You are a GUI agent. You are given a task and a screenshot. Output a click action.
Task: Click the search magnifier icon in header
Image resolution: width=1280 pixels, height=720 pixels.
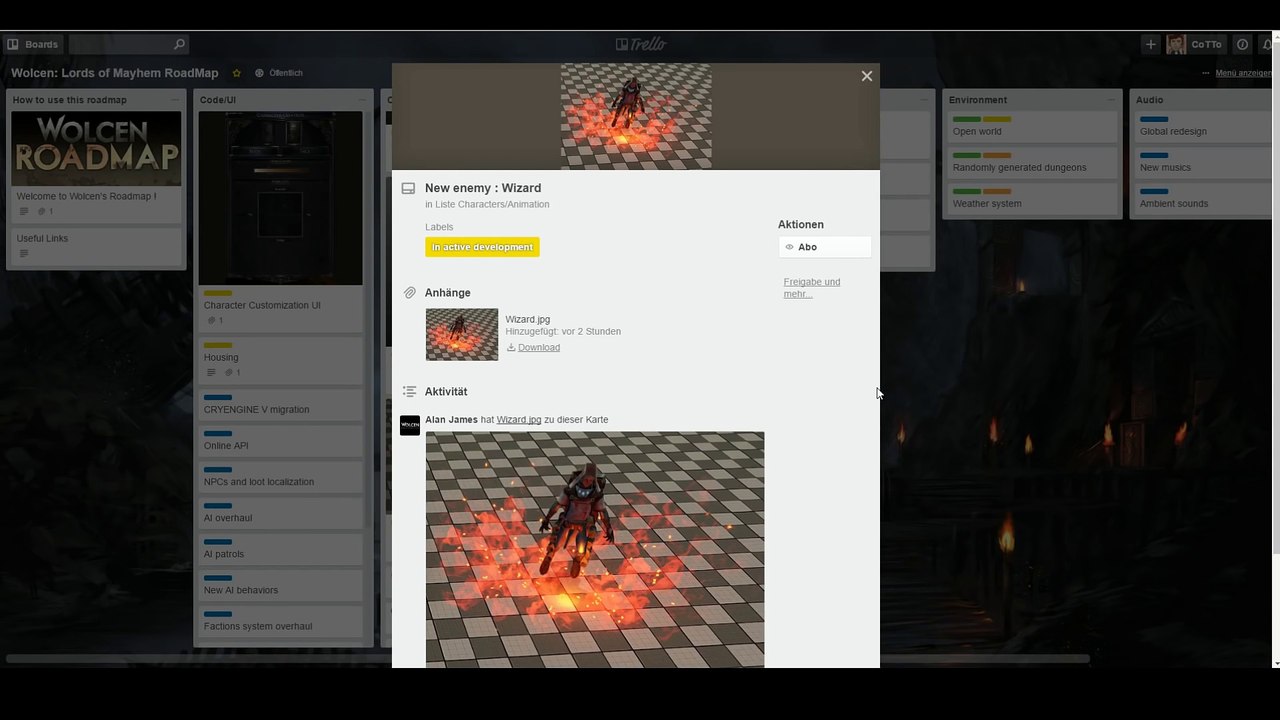pyautogui.click(x=179, y=44)
